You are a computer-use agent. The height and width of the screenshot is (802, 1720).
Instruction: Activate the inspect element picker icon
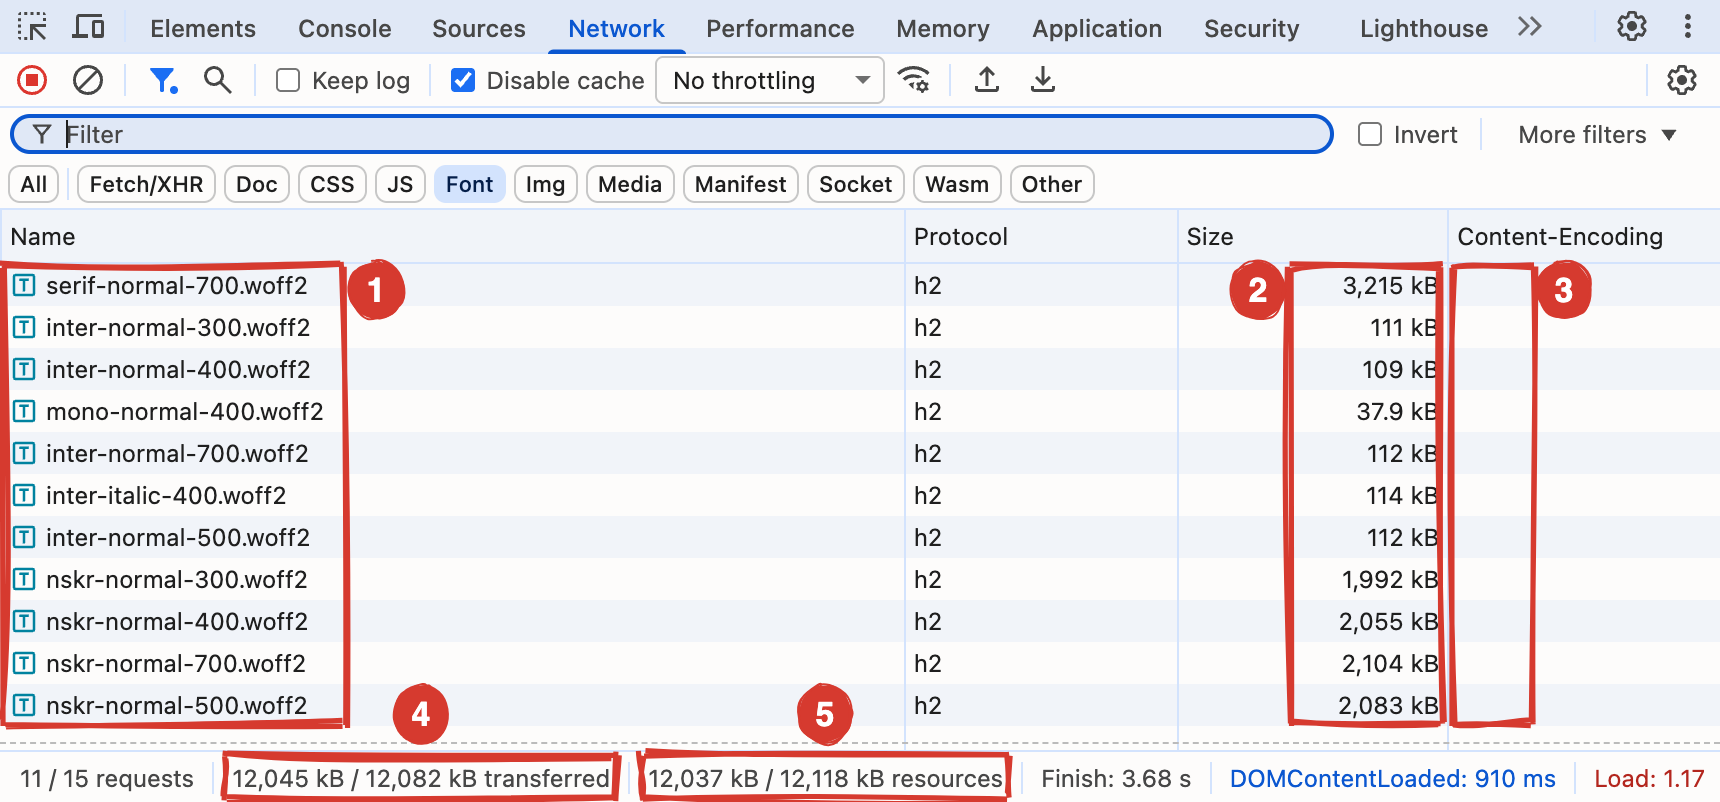(x=32, y=27)
